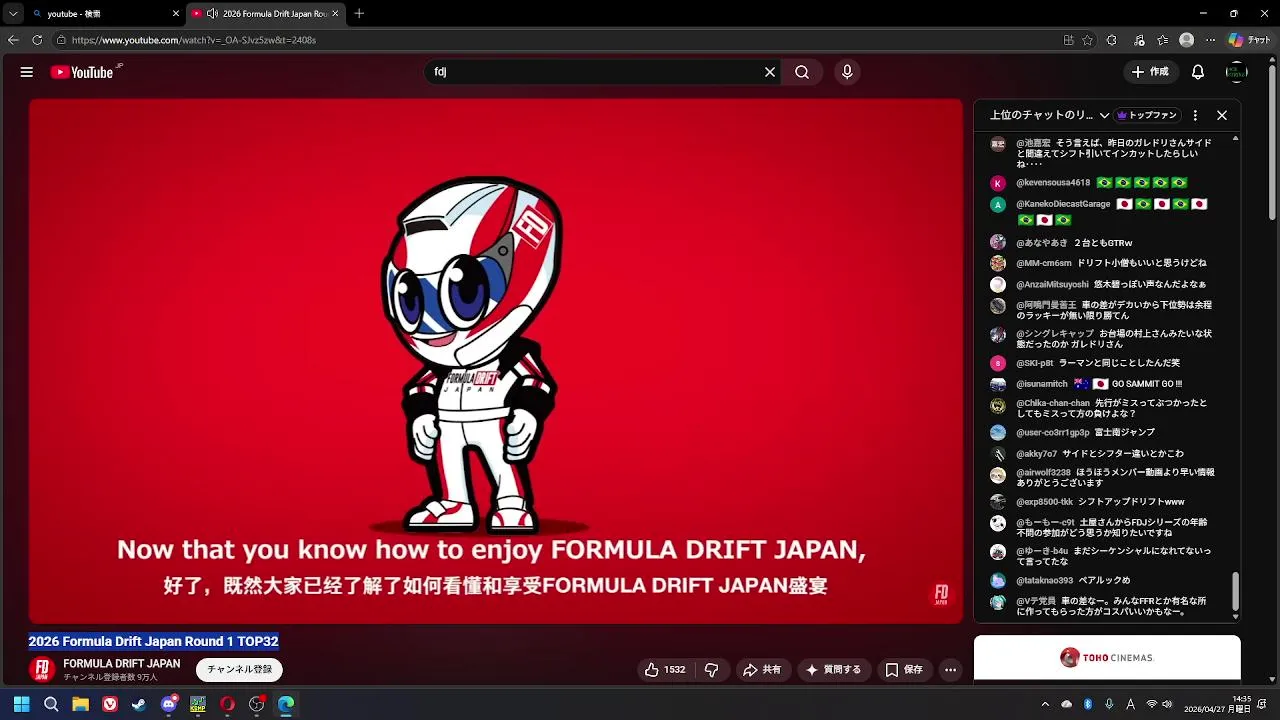Close the live chat replay panel

1222,115
